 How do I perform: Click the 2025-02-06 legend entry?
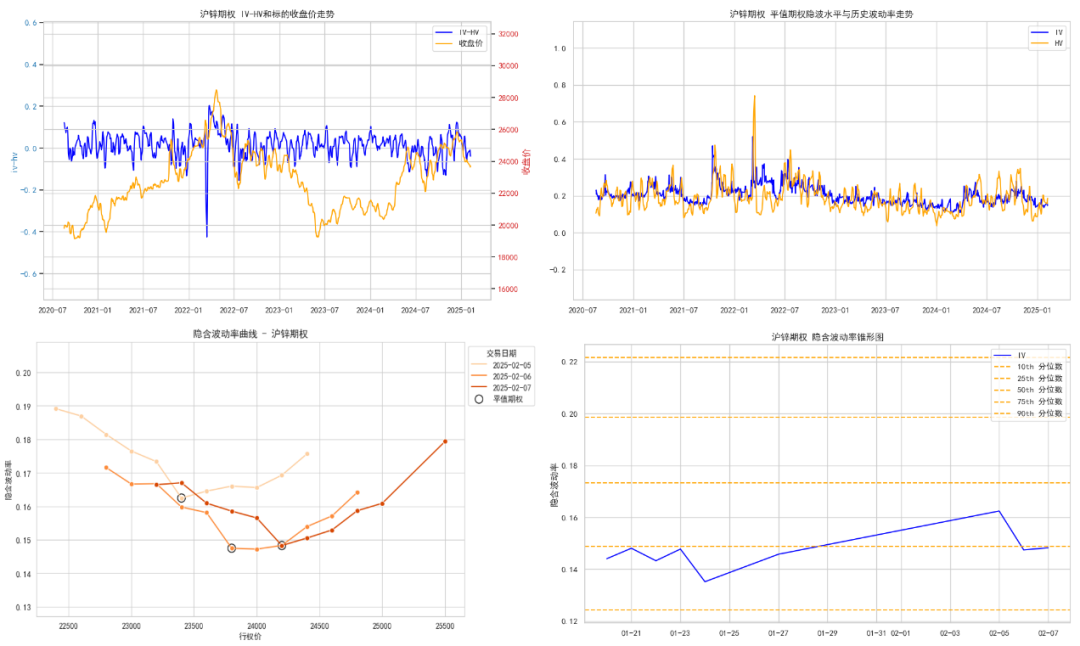point(510,376)
